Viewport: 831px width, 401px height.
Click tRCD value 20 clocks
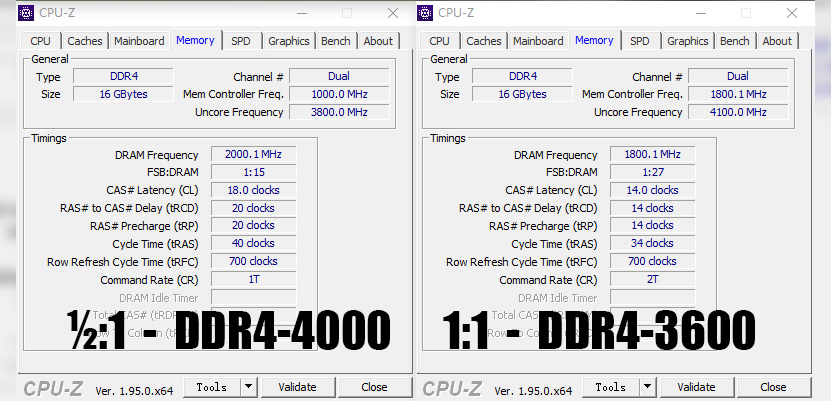point(253,208)
